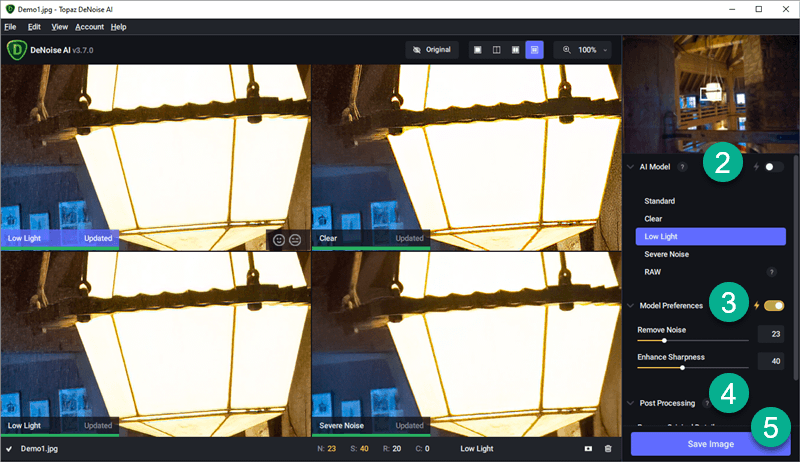This screenshot has height=462, width=800.
Task: Select the single image view icon
Action: point(478,50)
